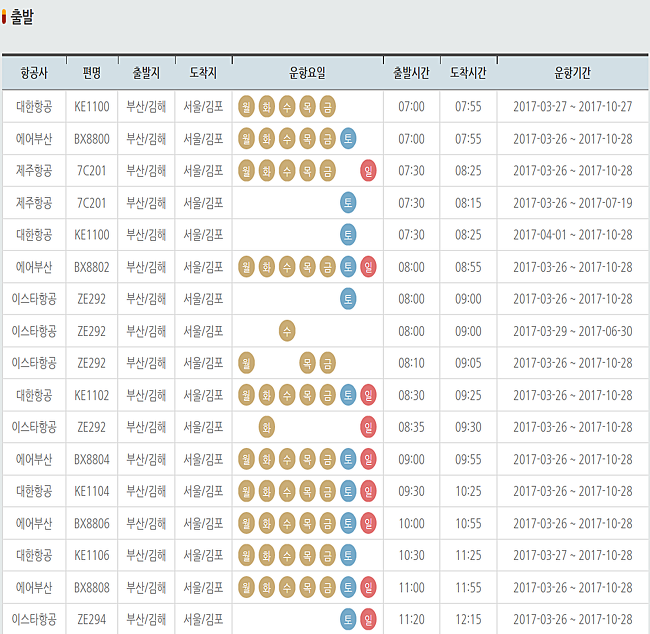Click the 2017-04-01 ~ 2017-10-28 period cell
The width and height of the screenshot is (650, 634).
(x=572, y=235)
